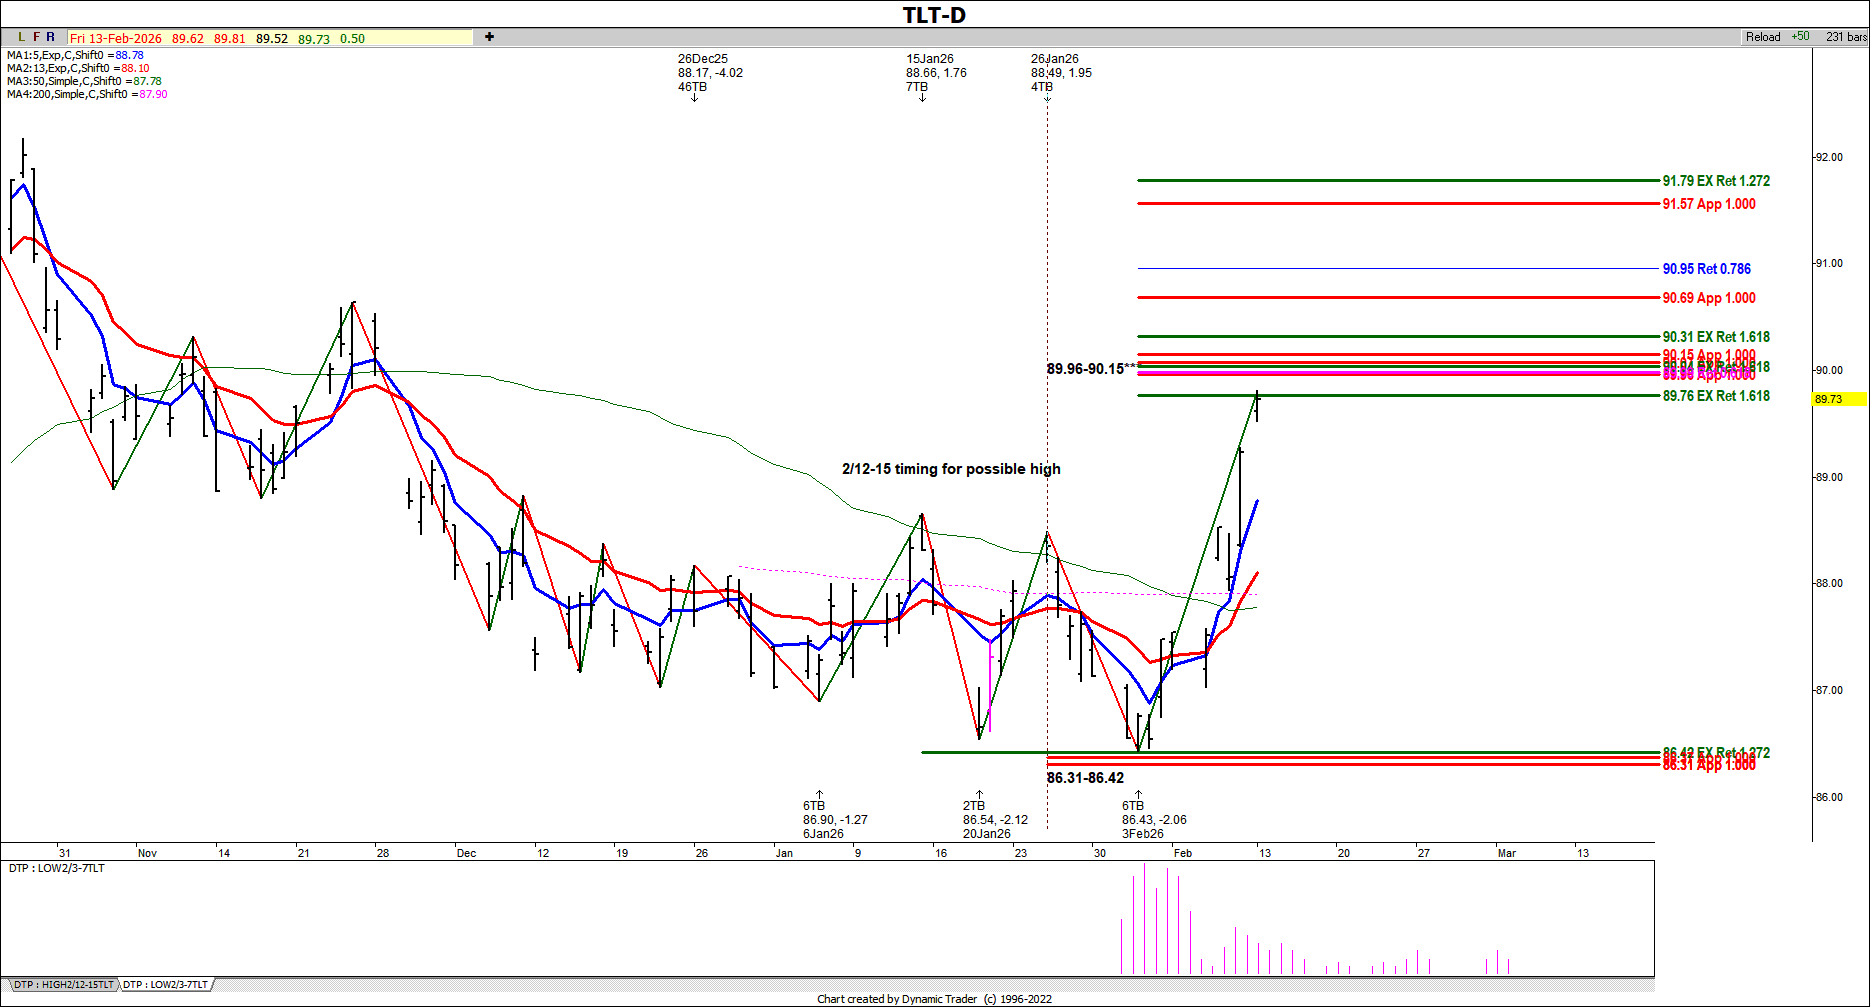Click the 86.31-86.42 support zone label
This screenshot has width=1870, height=1007.
click(x=1085, y=778)
